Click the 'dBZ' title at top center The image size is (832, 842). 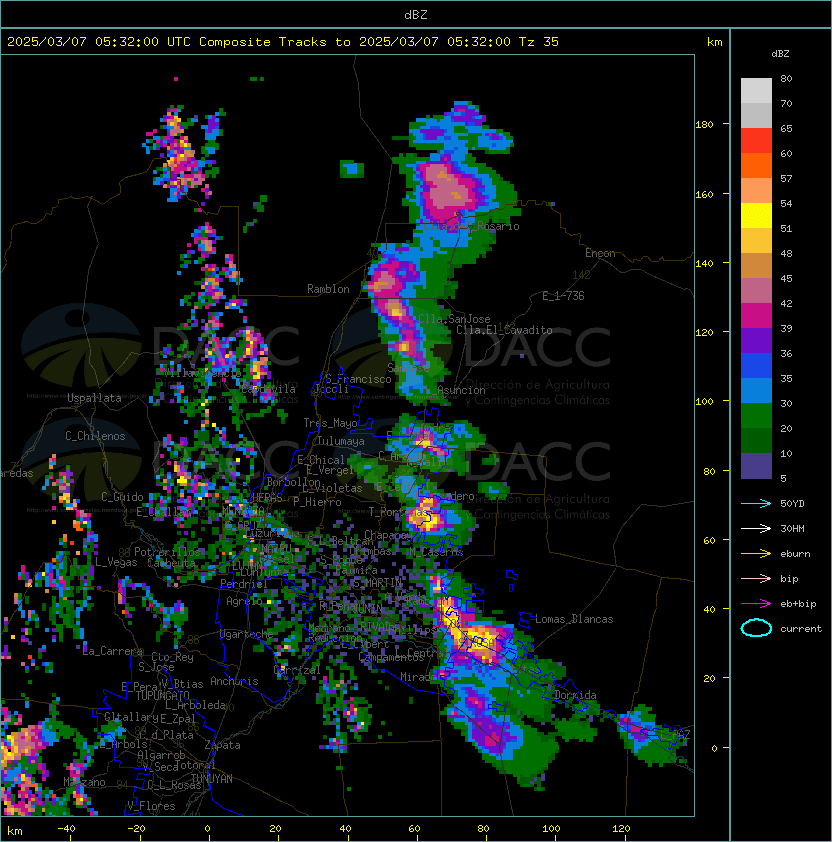pos(416,14)
